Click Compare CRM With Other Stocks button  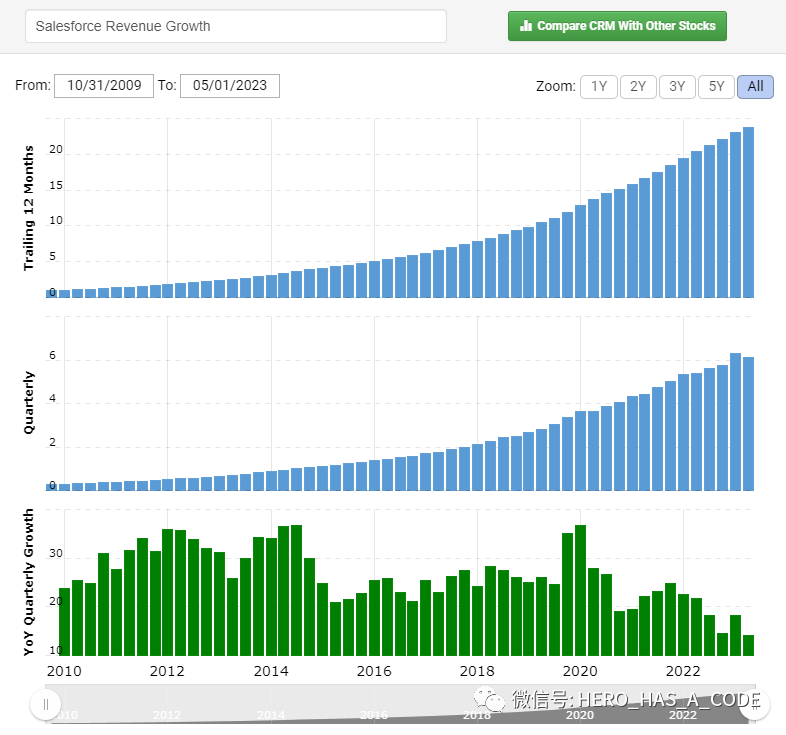tap(617, 26)
